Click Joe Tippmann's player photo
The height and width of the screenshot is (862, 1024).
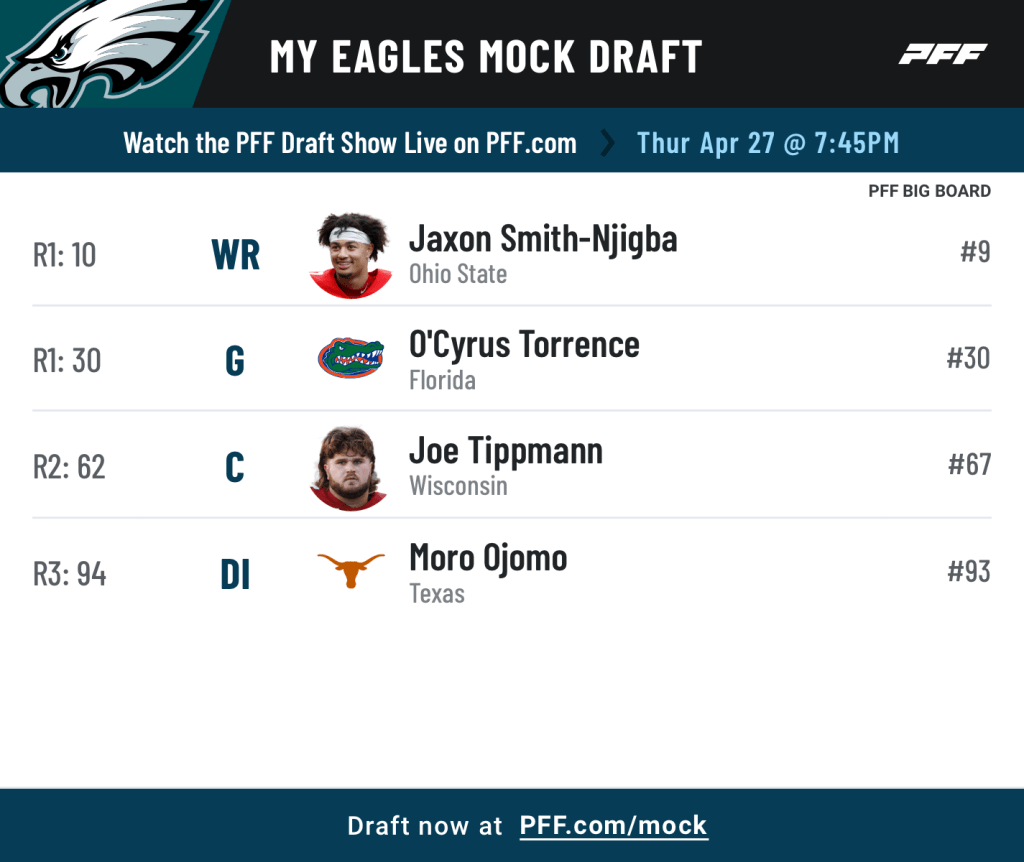[x=350, y=467]
